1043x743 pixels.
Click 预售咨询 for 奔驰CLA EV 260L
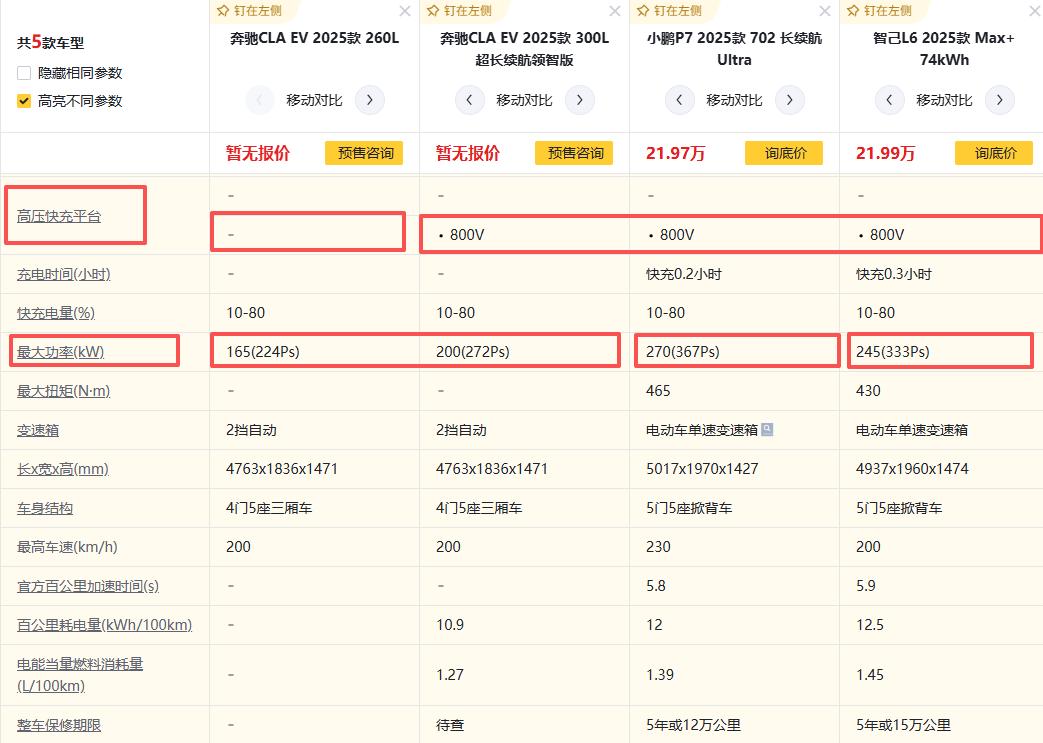[x=364, y=153]
